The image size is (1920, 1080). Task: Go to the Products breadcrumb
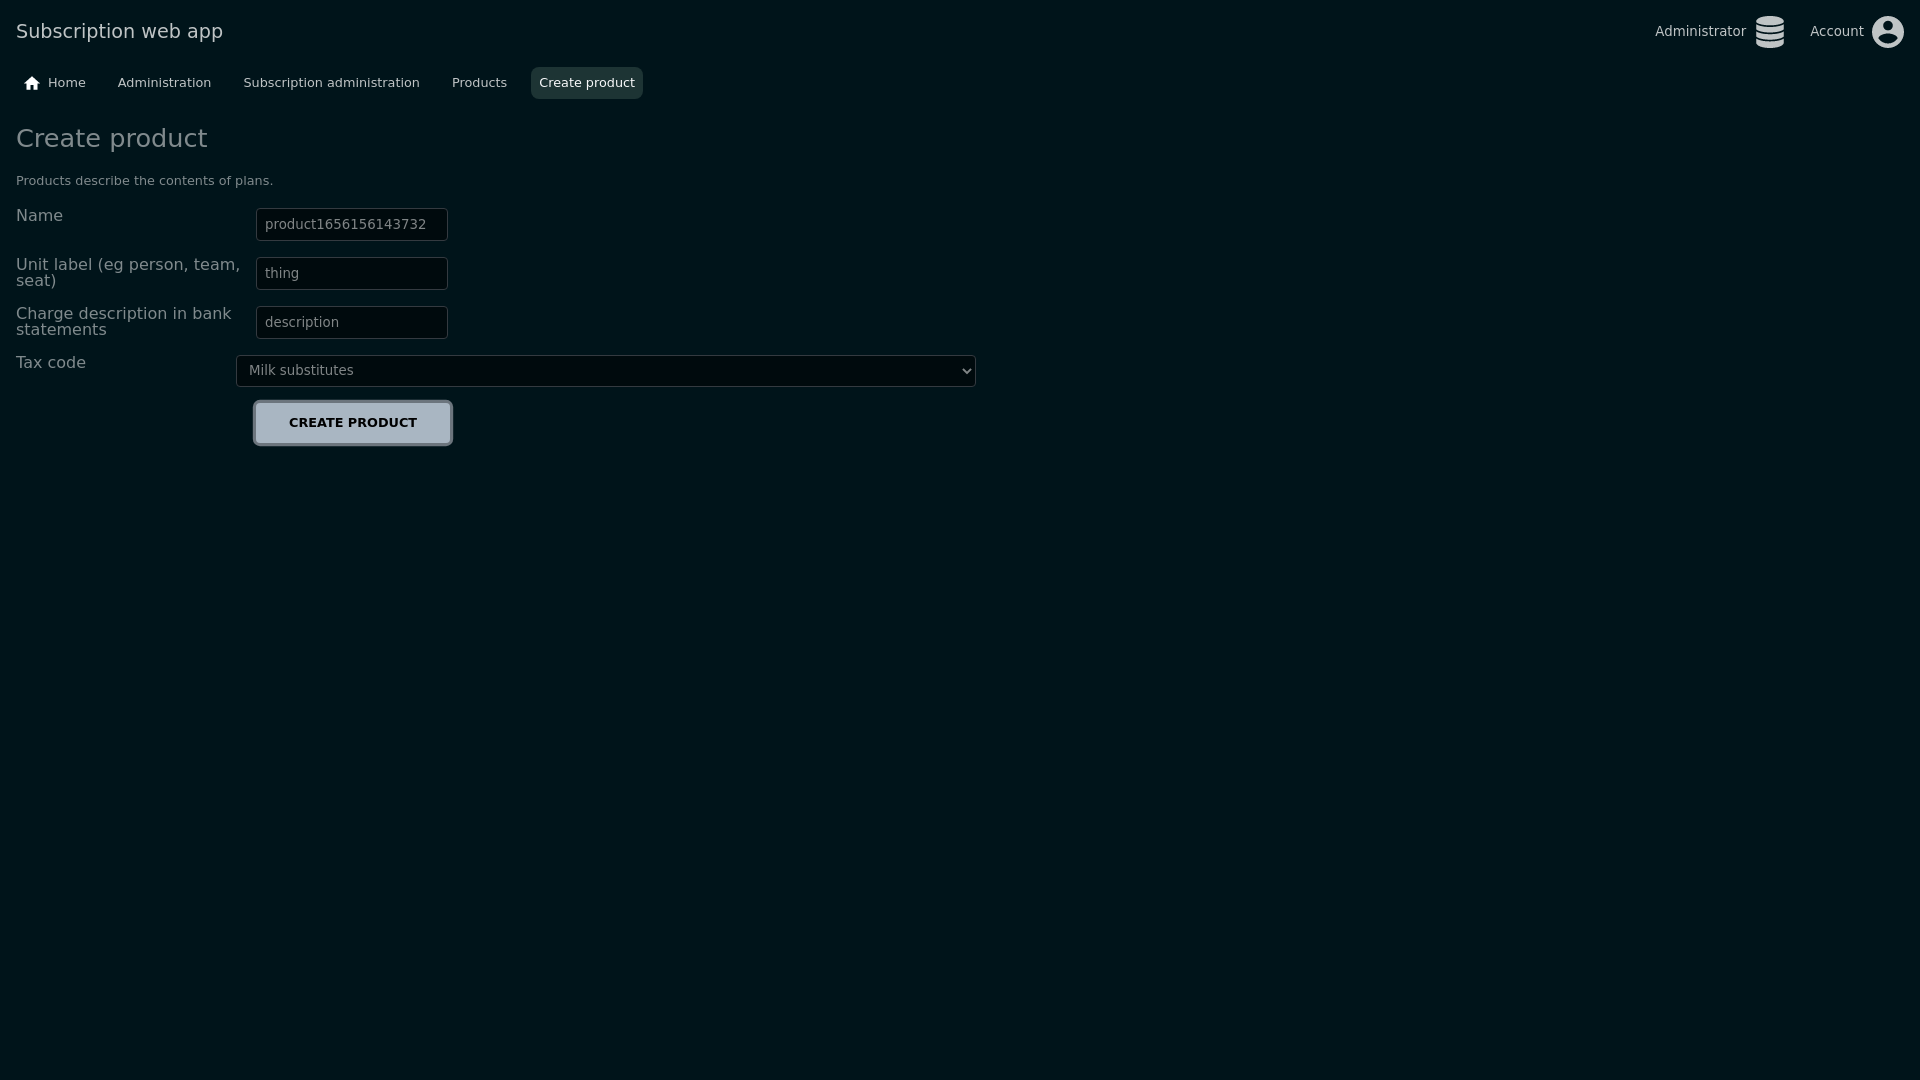479,83
